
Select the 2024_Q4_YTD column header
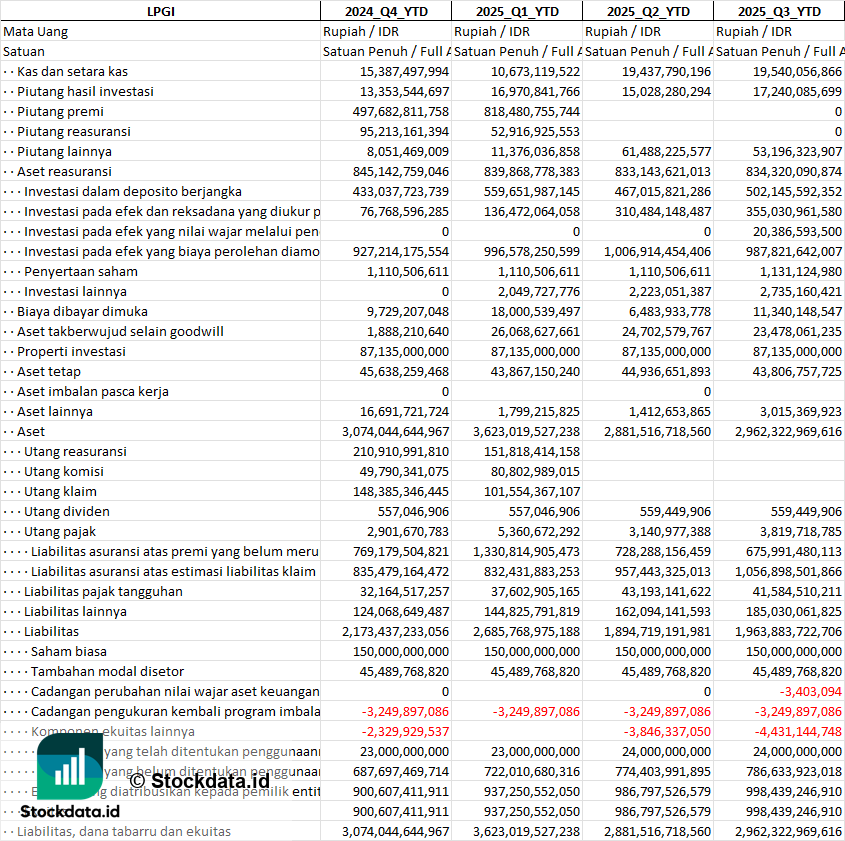point(386,11)
